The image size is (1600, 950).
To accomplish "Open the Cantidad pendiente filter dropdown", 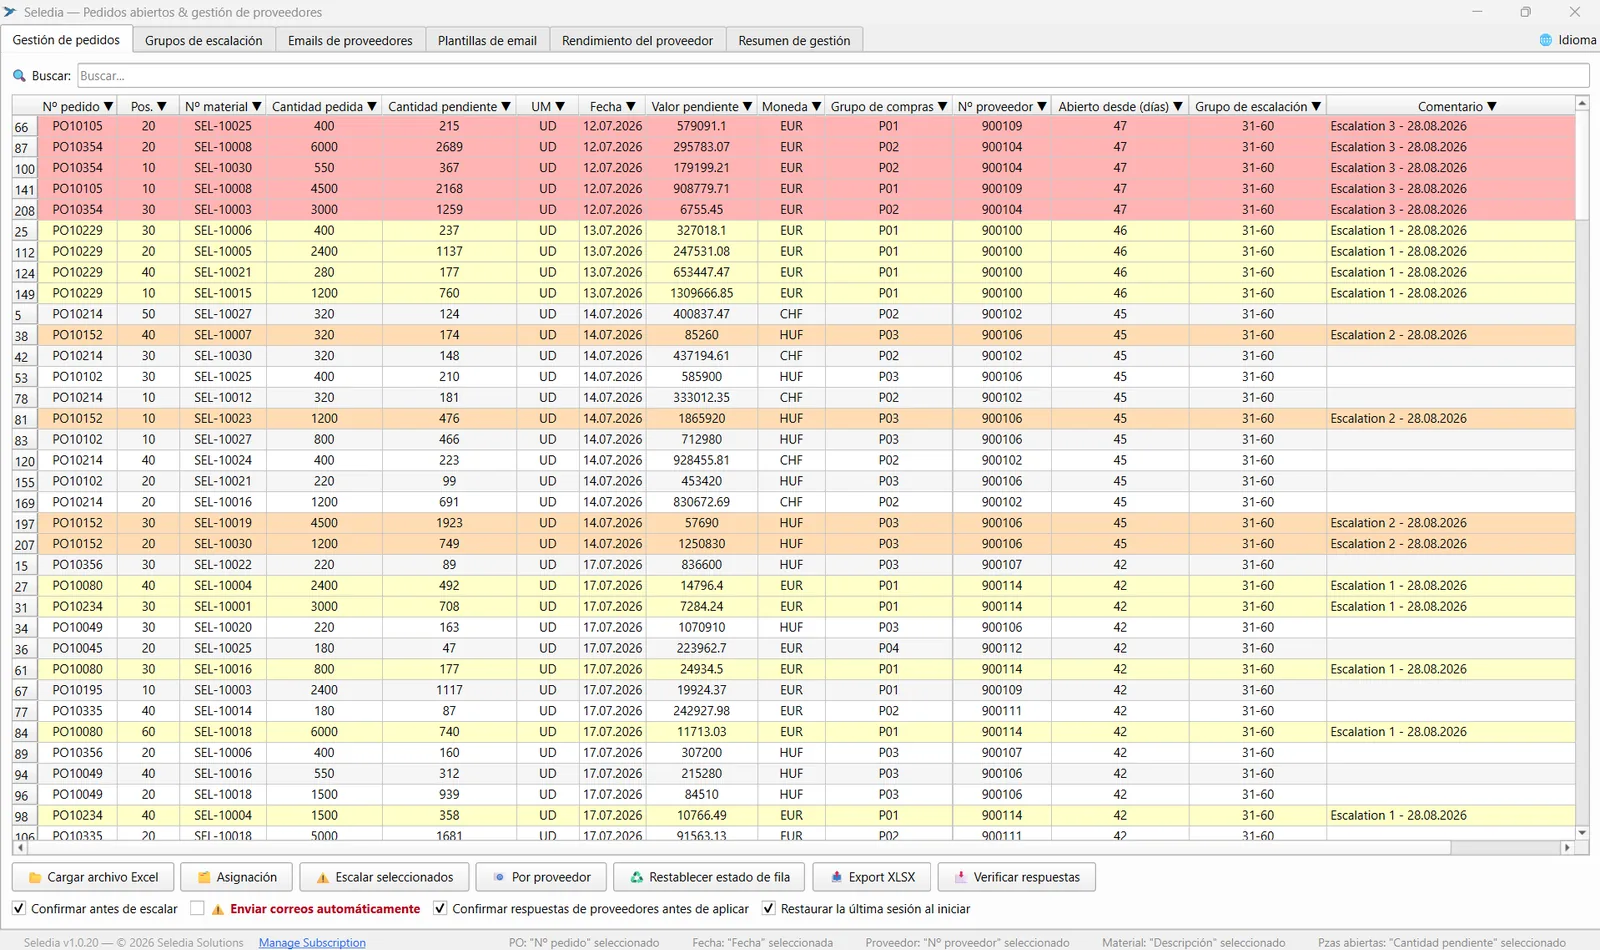I will [x=506, y=107].
